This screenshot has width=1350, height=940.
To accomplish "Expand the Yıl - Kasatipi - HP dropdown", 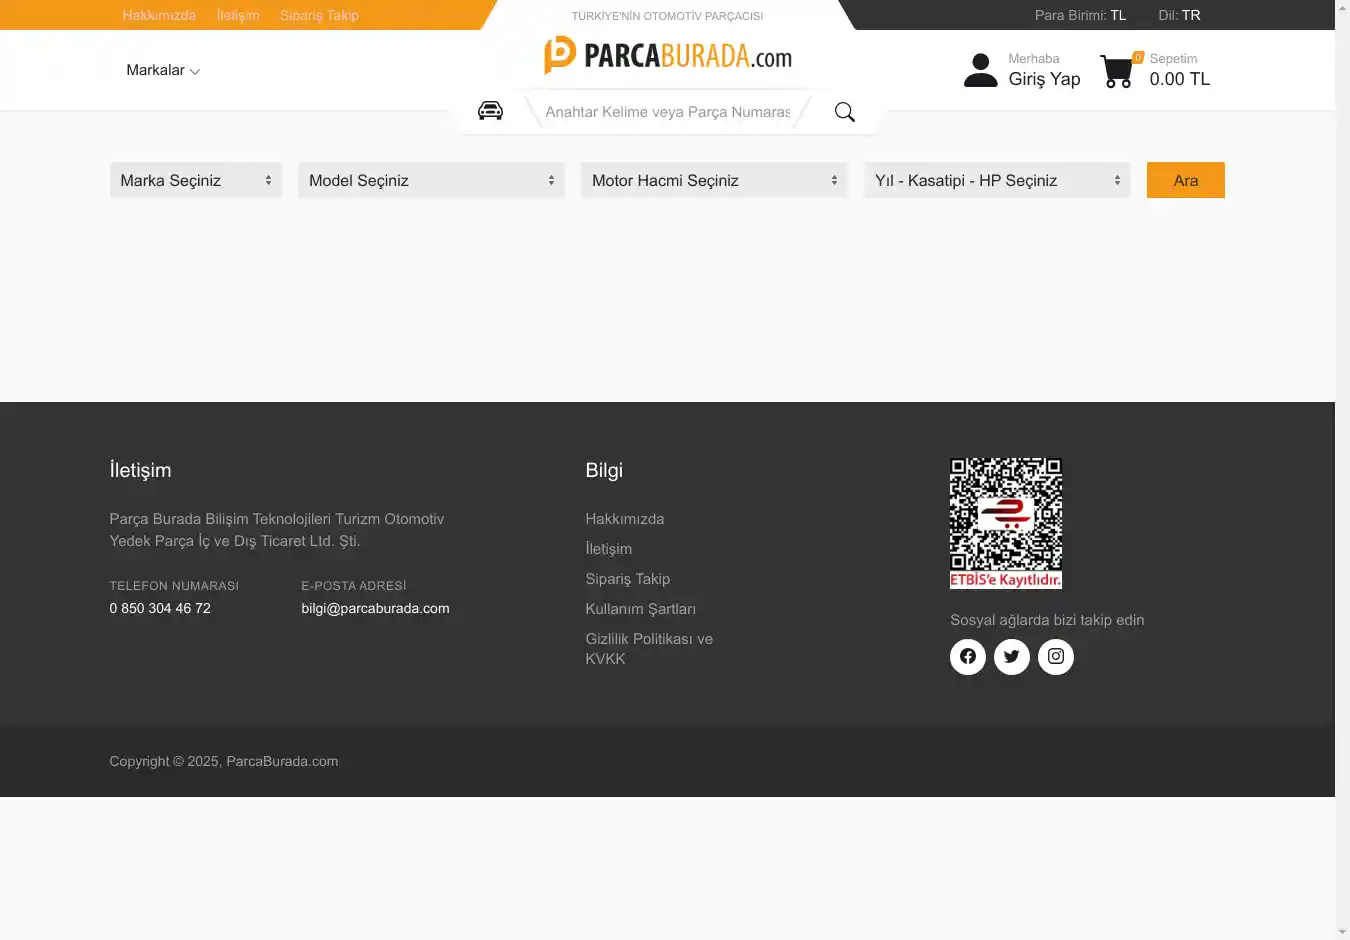I will tap(997, 181).
